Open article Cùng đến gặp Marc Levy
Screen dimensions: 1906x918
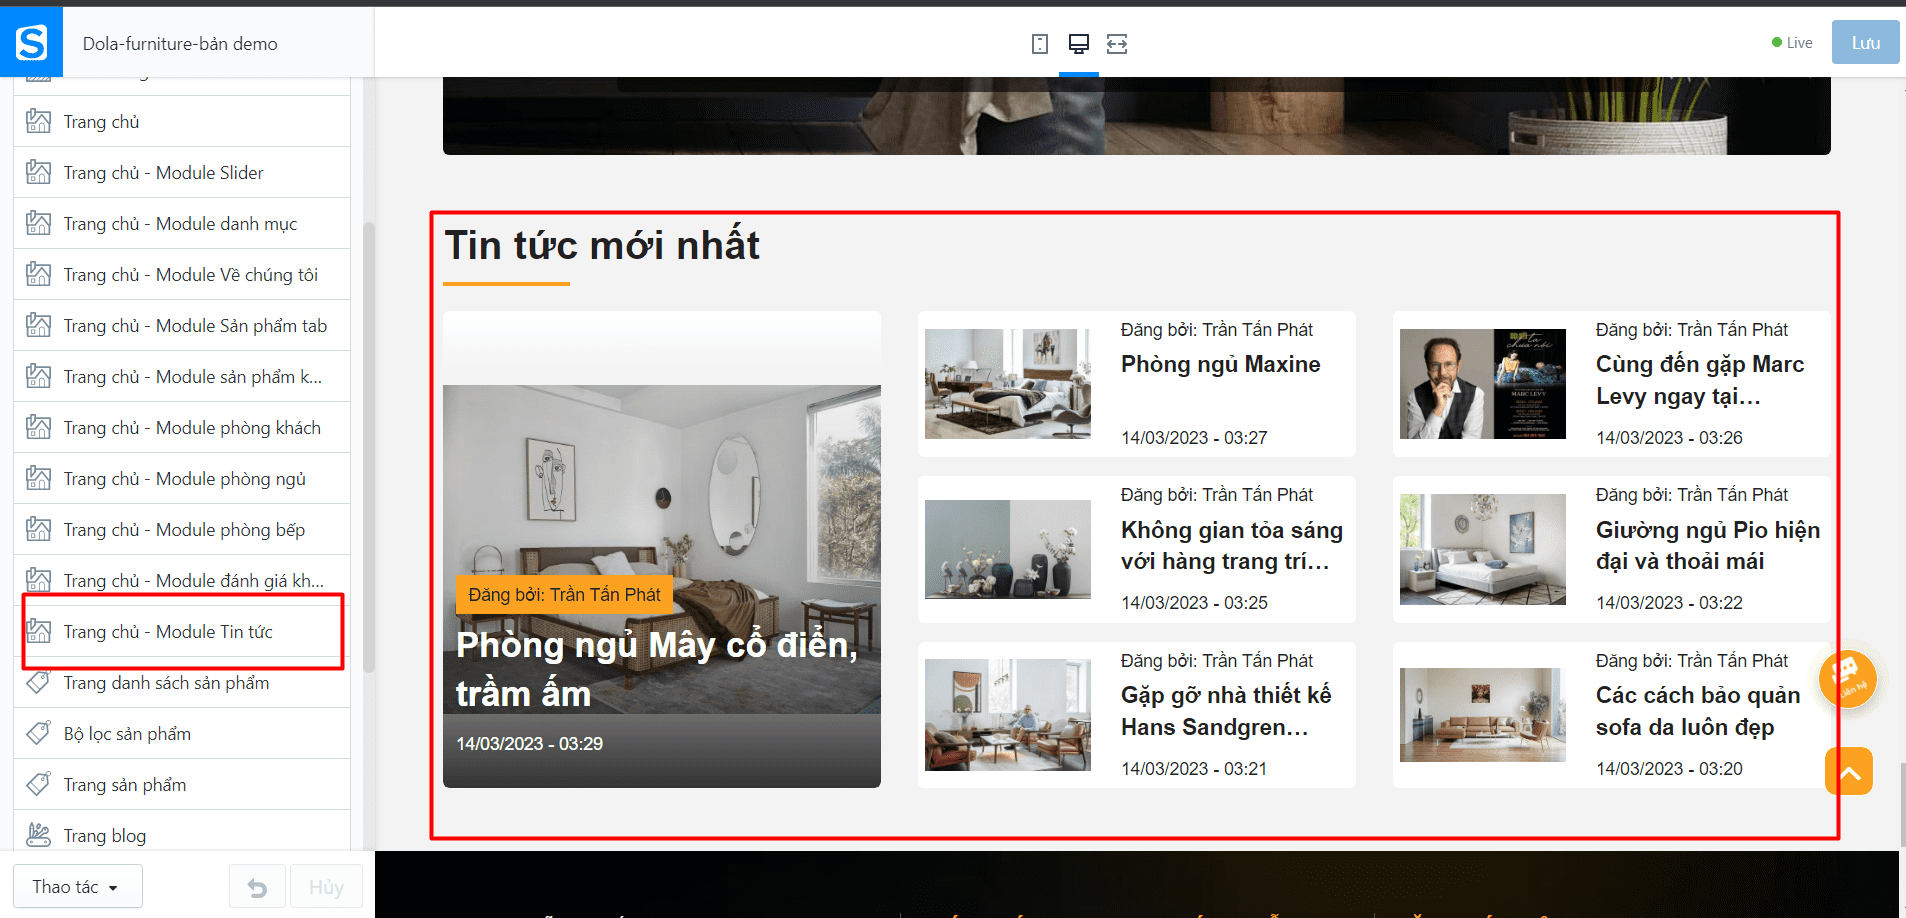coord(1700,380)
